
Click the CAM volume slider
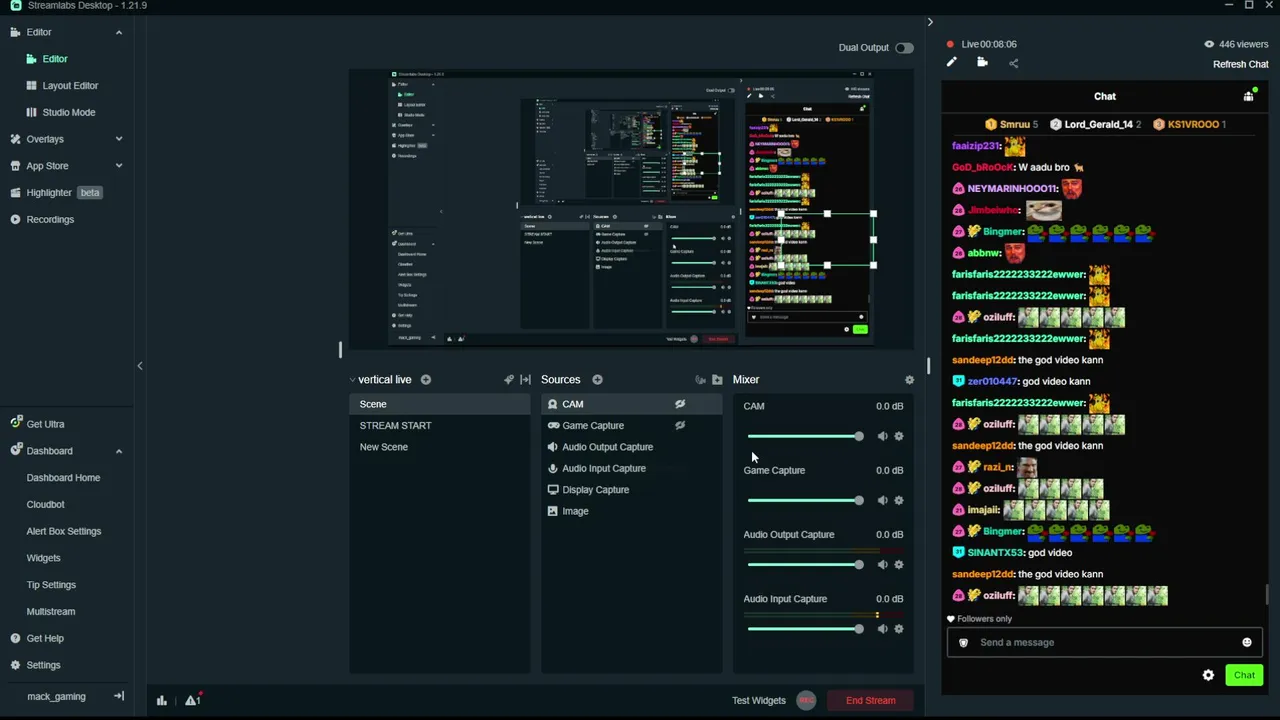[805, 436]
